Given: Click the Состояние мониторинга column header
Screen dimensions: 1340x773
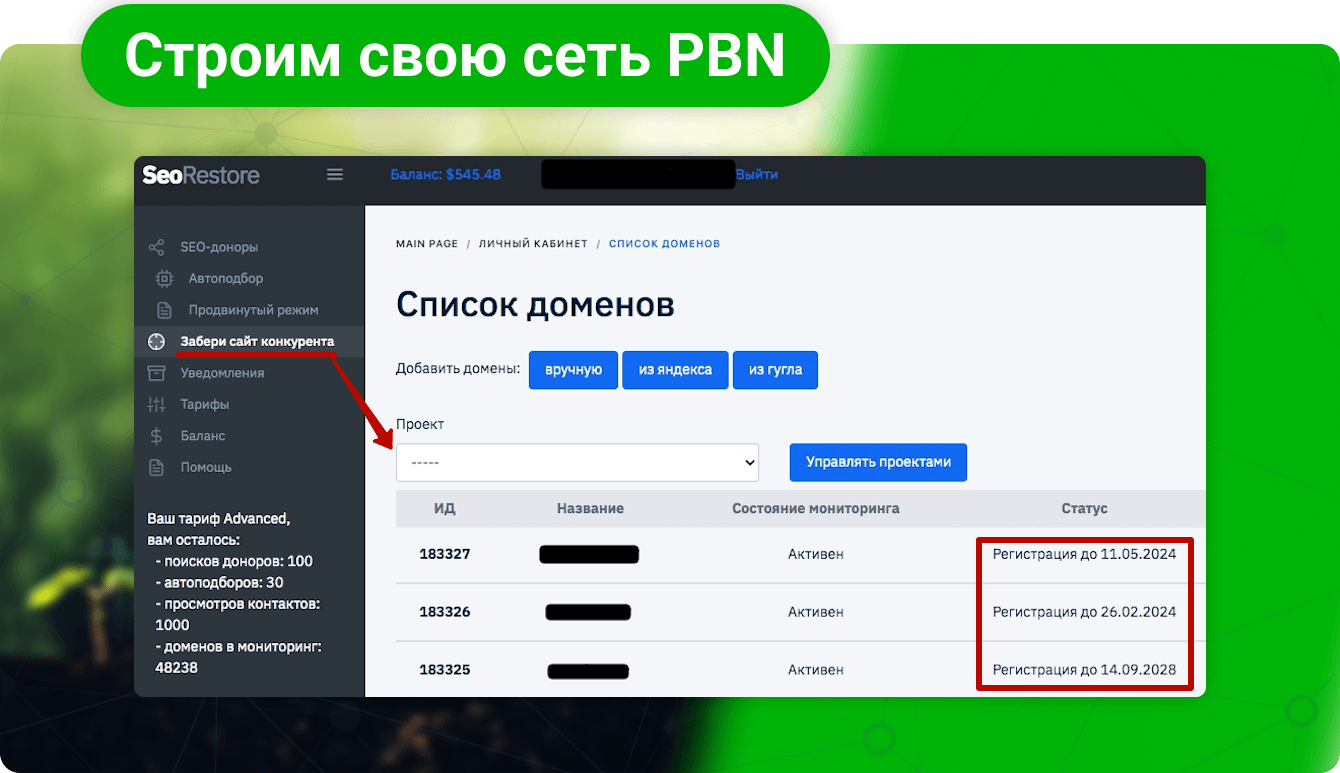Looking at the screenshot, I should [x=816, y=508].
